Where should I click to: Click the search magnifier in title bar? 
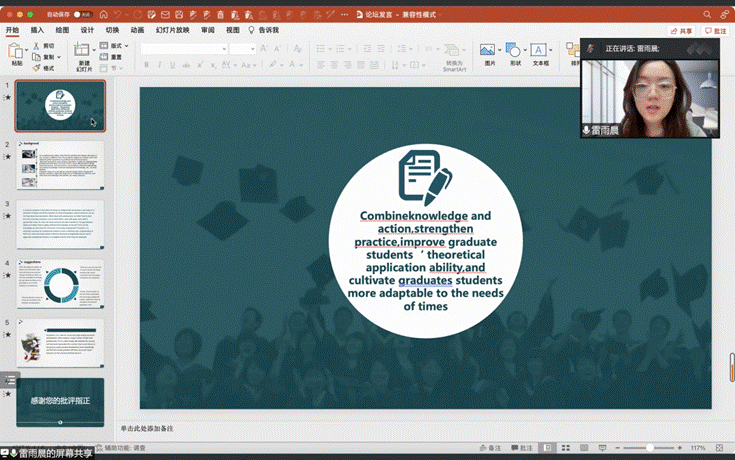(x=707, y=15)
